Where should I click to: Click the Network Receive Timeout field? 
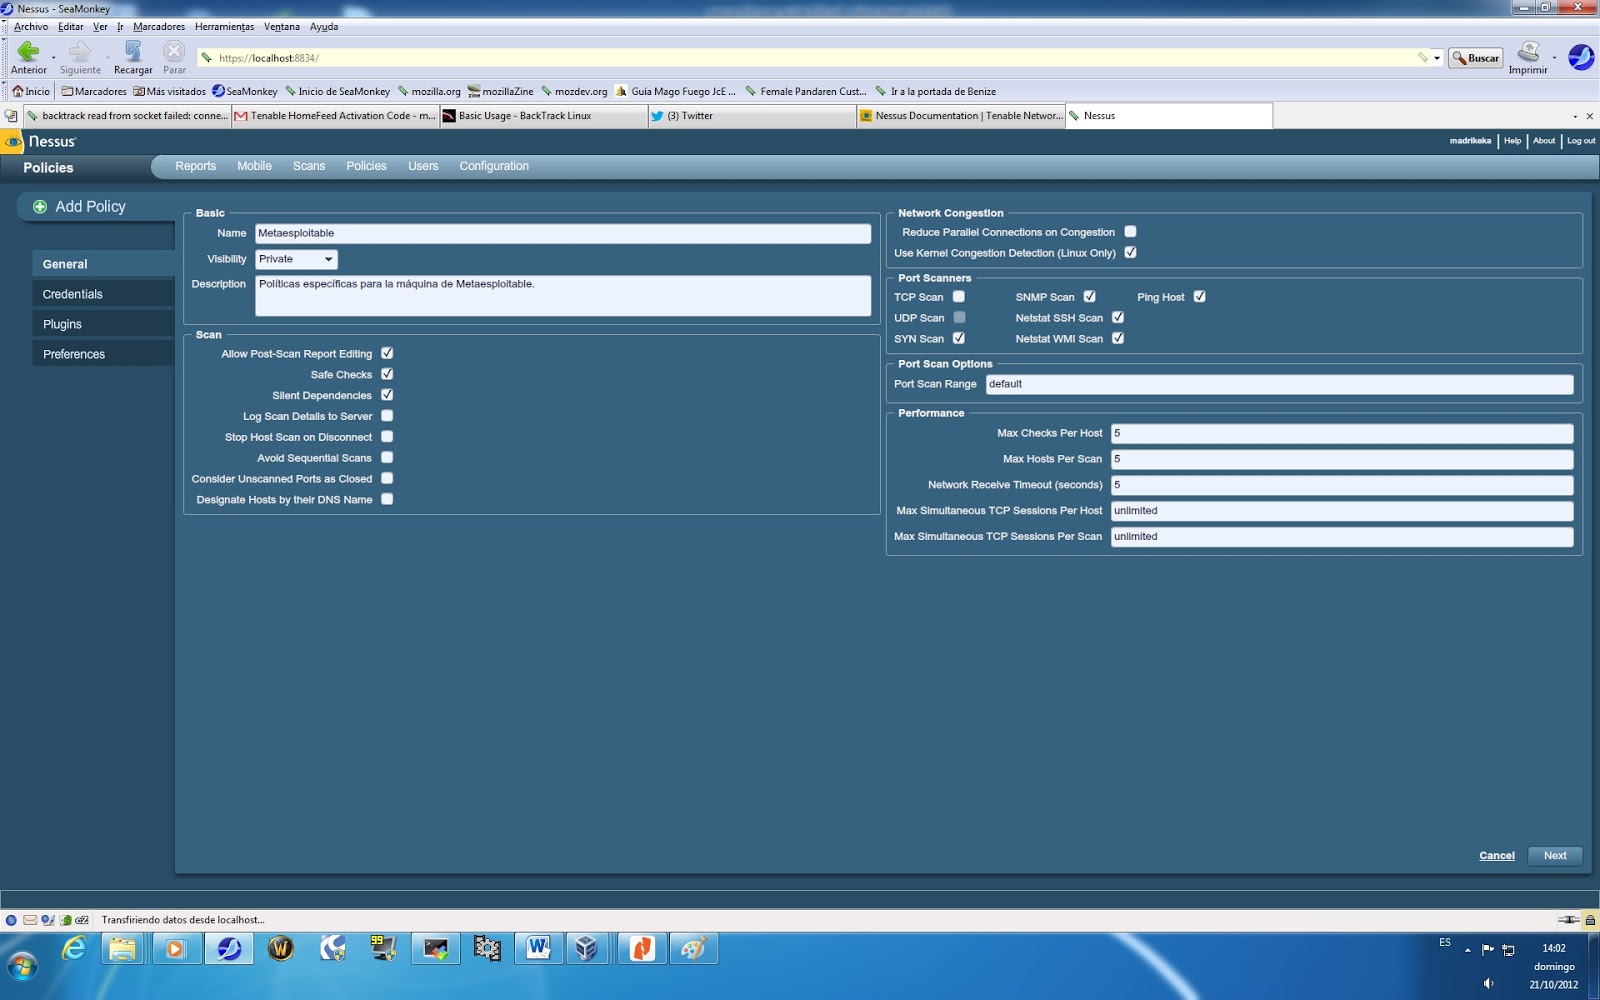pos(1342,485)
